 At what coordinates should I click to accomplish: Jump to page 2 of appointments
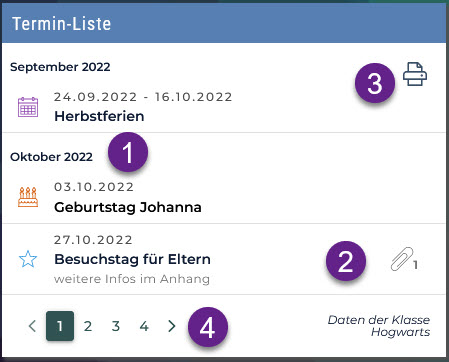[88, 326]
